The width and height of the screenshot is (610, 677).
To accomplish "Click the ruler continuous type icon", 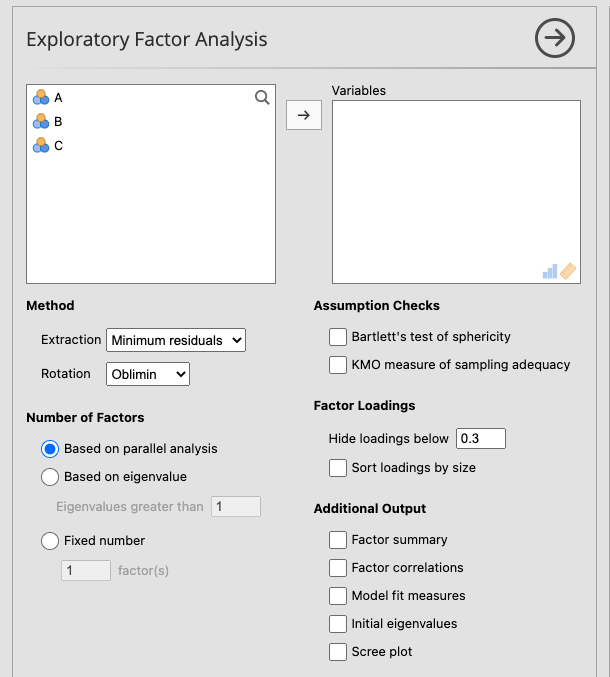I will point(568,271).
